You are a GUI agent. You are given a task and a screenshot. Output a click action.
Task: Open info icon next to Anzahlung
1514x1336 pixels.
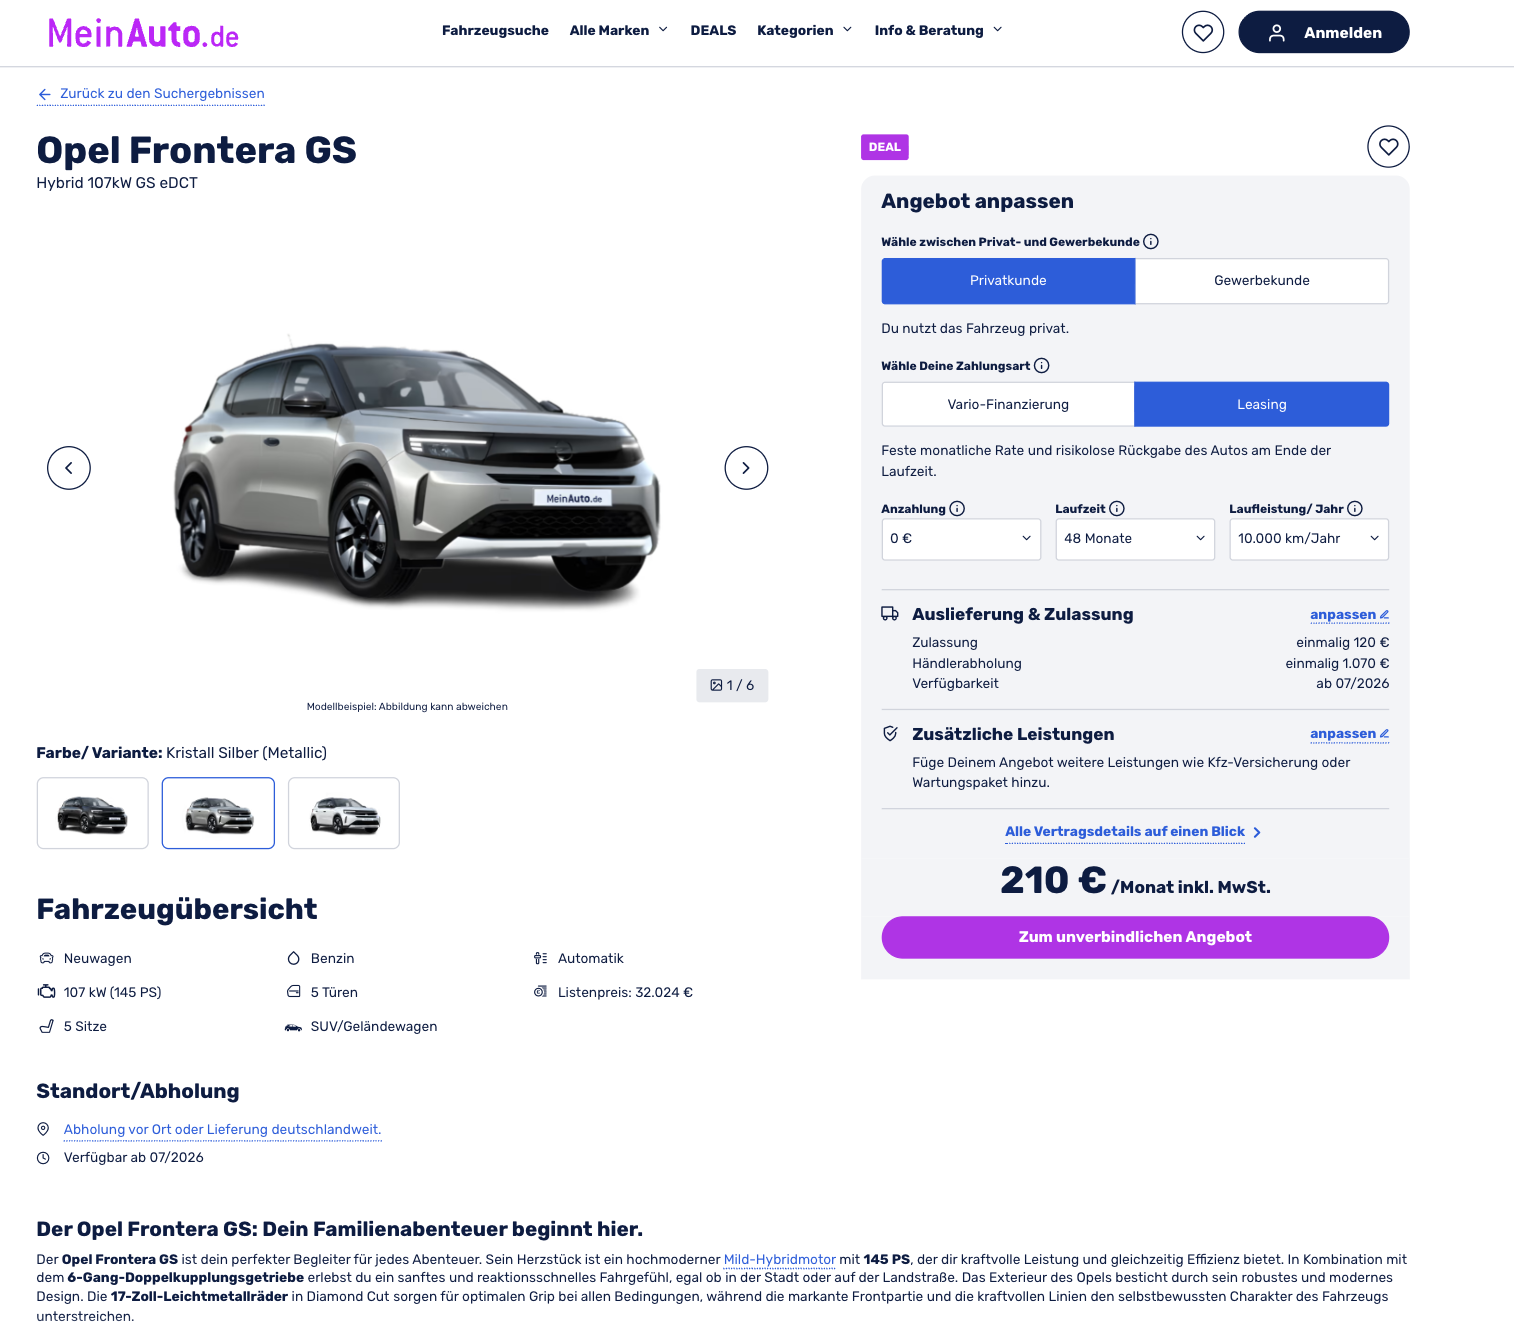click(x=957, y=508)
